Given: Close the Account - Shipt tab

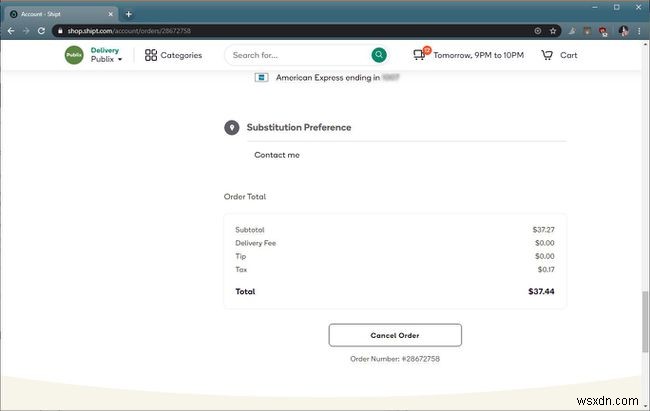Looking at the screenshot, I should (111, 14).
